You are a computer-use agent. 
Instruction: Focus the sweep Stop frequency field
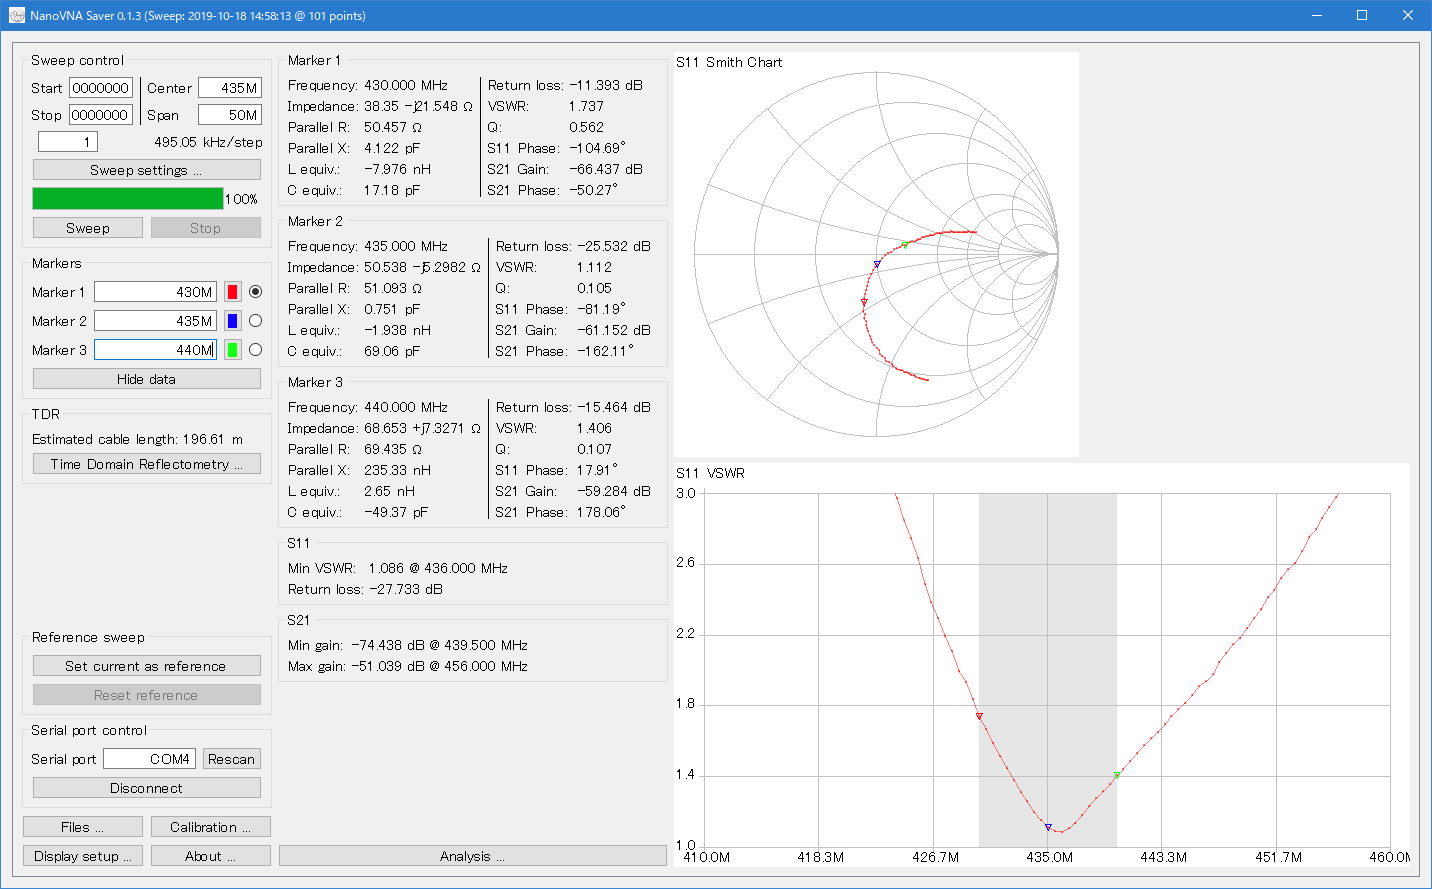tap(101, 115)
